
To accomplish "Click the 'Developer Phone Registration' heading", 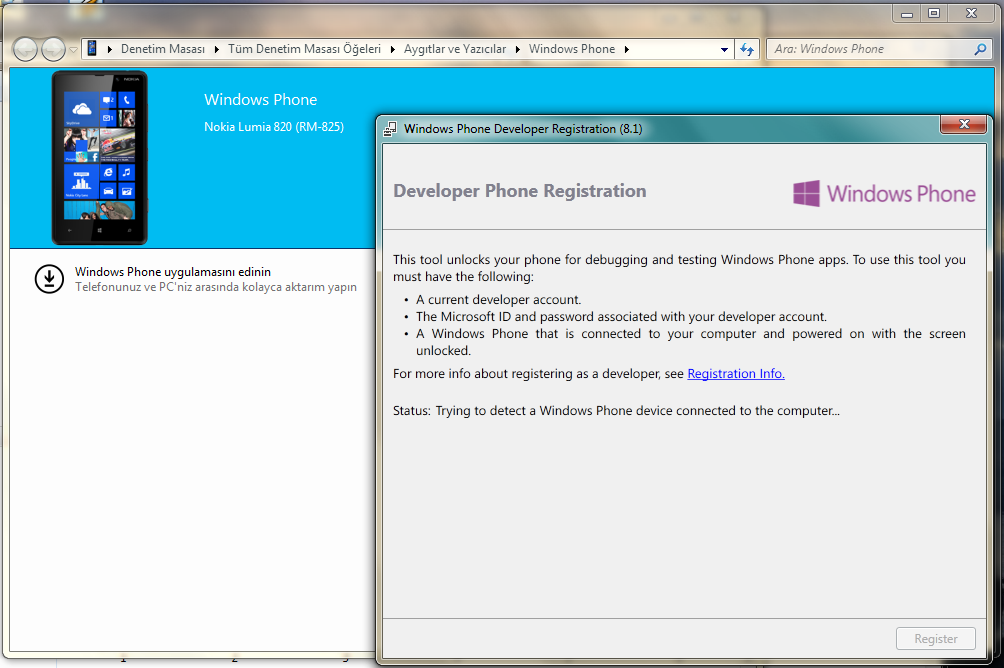I will [x=520, y=191].
